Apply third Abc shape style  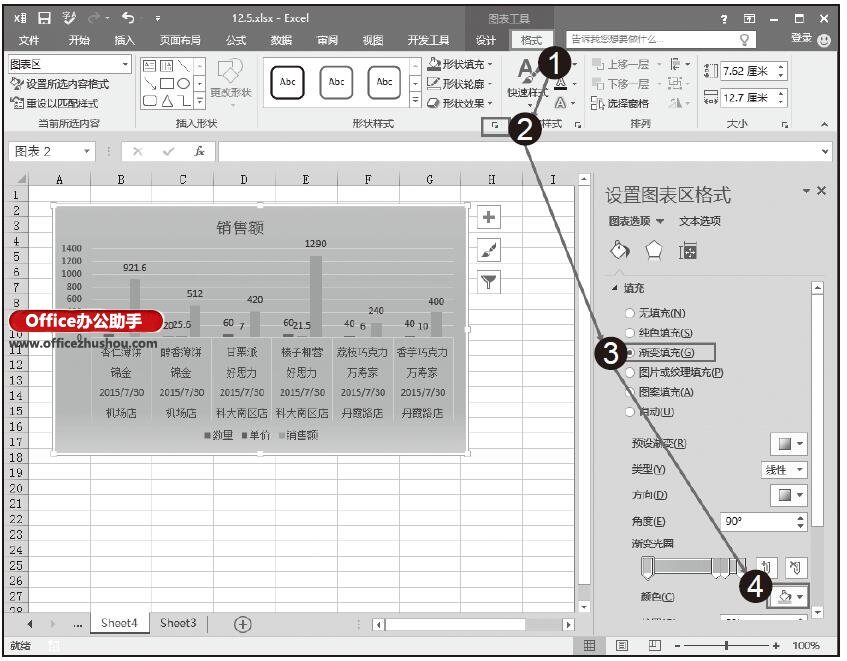click(384, 83)
